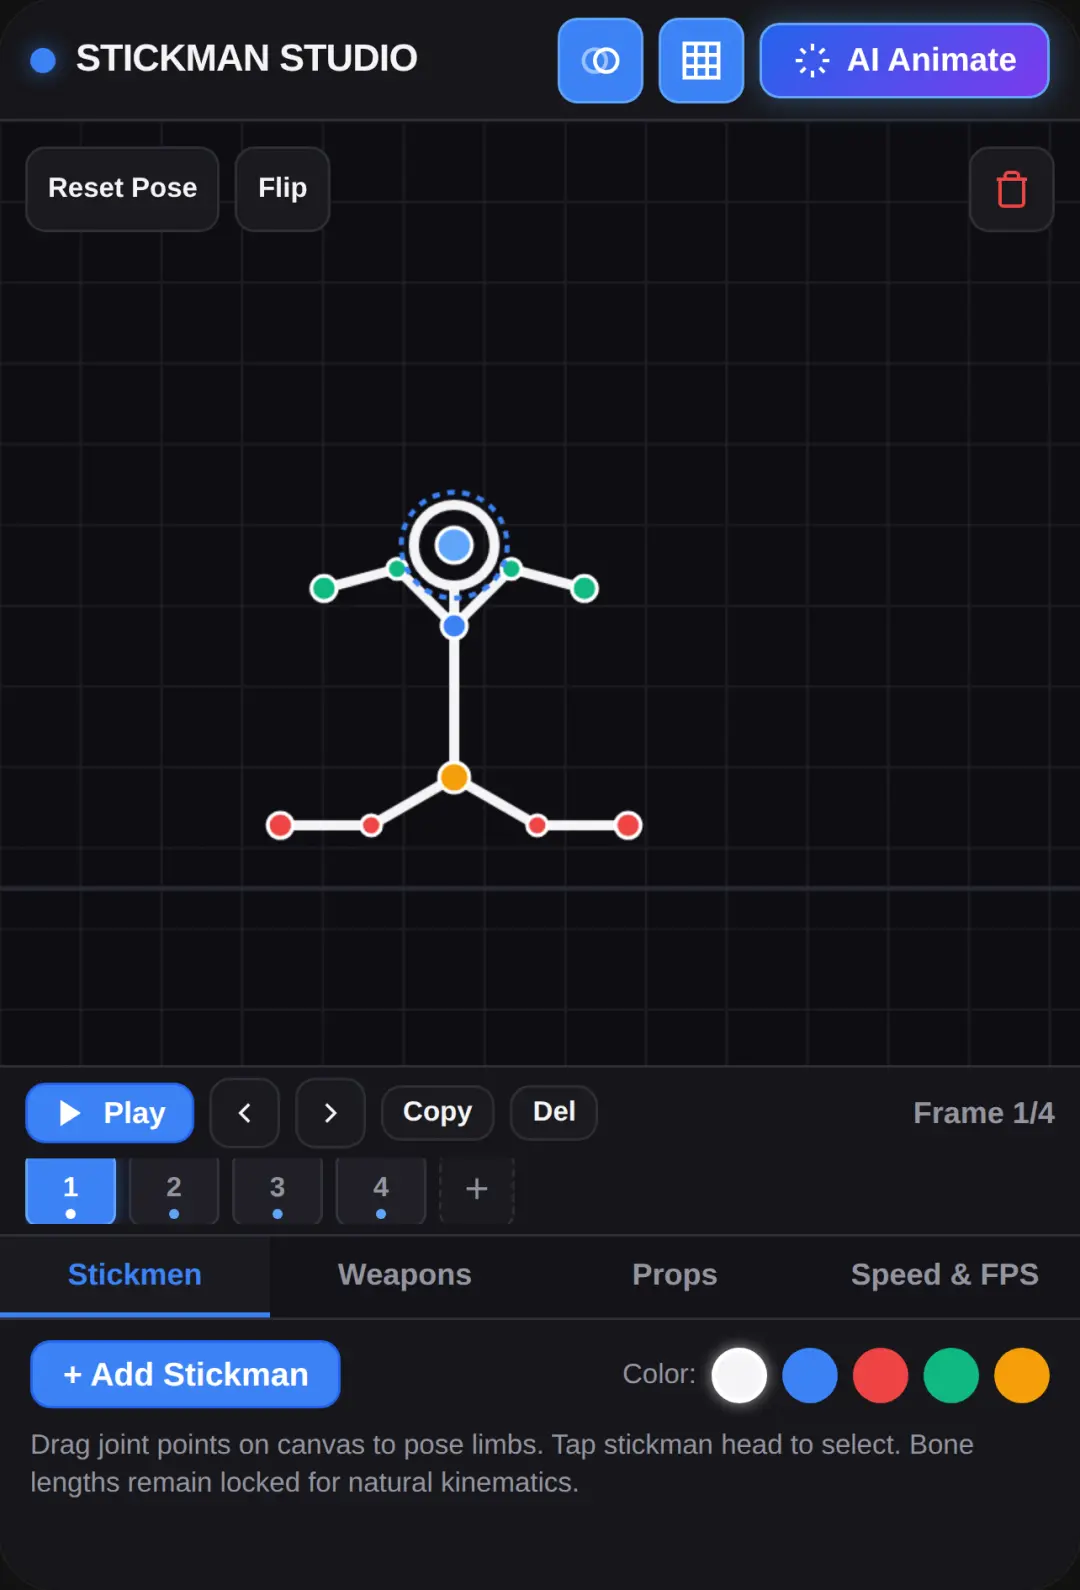This screenshot has width=1080, height=1590.
Task: Start AI Animate generation
Action: [904, 61]
